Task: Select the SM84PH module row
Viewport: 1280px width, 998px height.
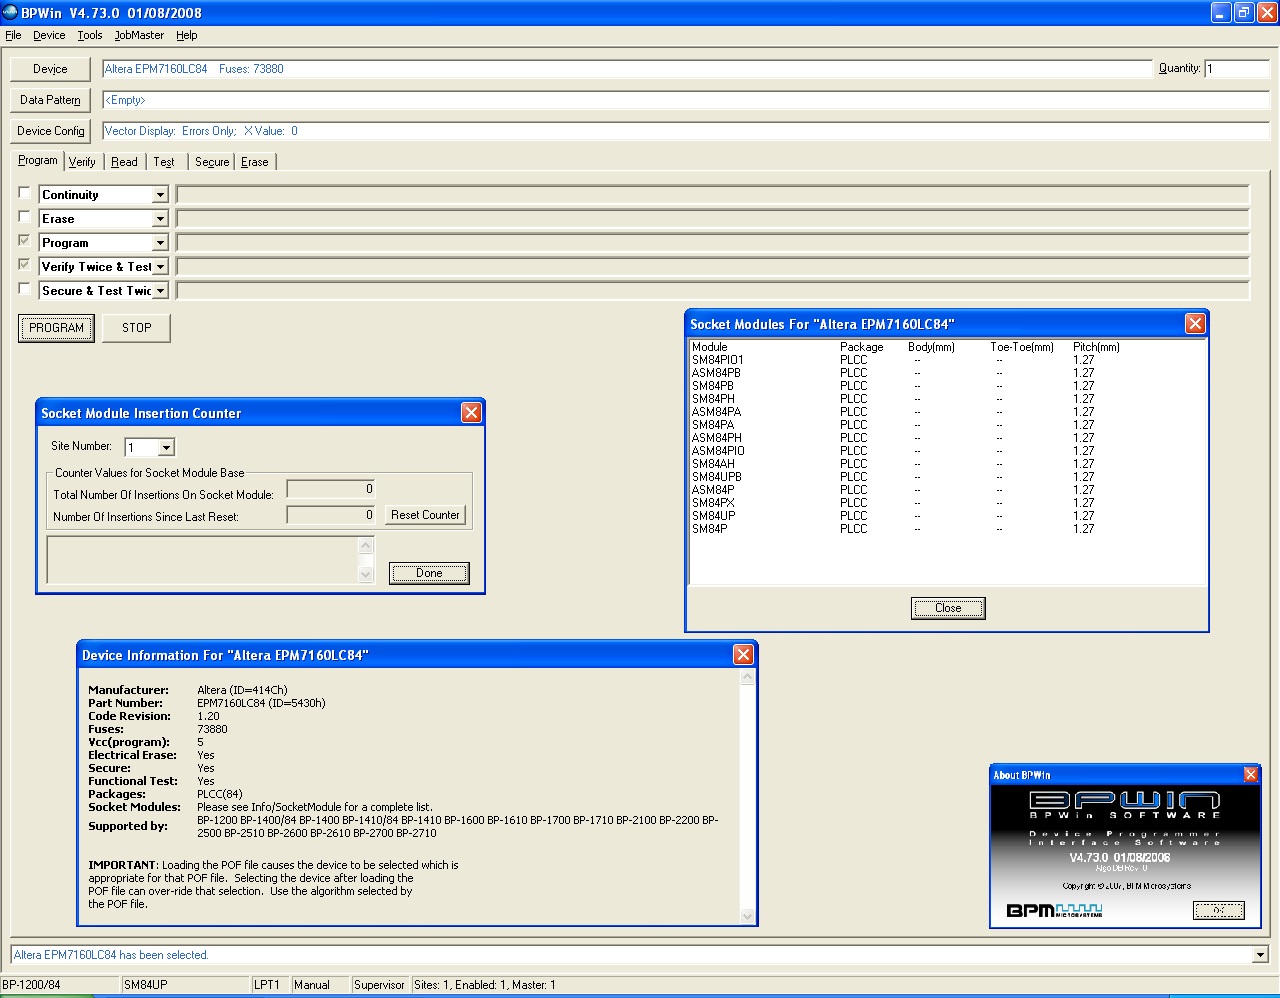Action: pyautogui.click(x=947, y=399)
